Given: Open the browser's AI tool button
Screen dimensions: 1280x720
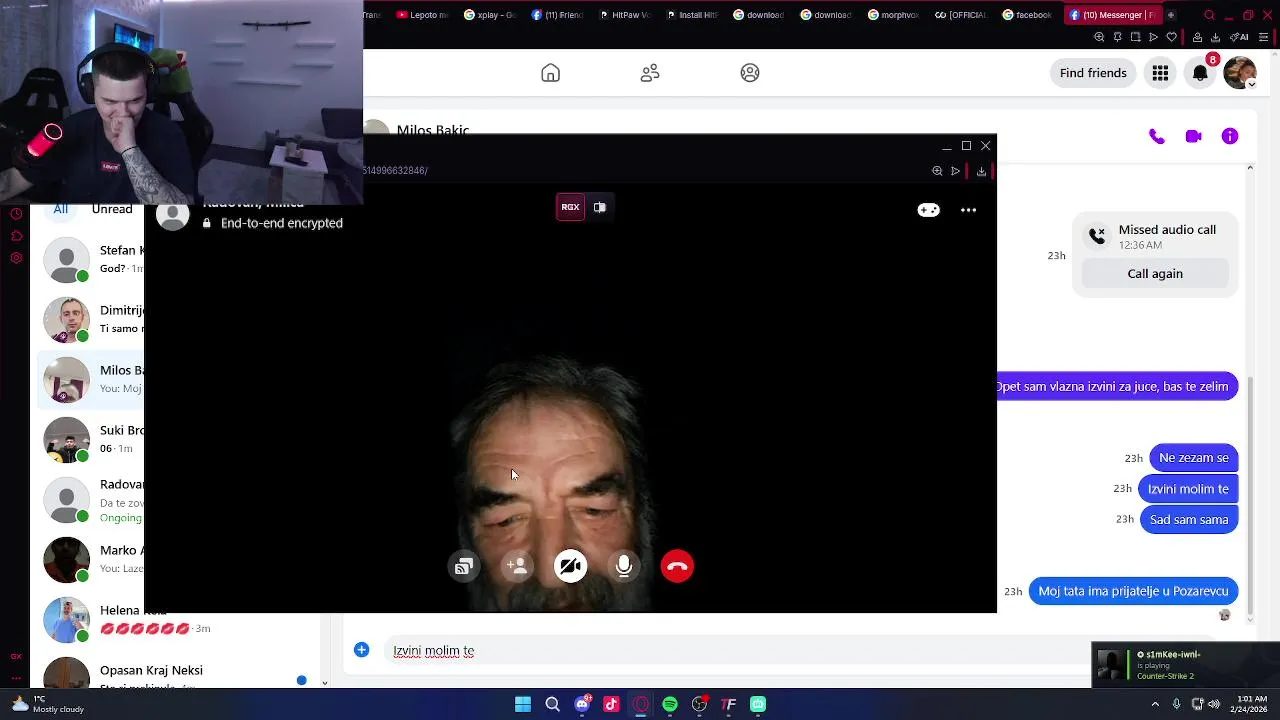Looking at the screenshot, I should click(1240, 37).
